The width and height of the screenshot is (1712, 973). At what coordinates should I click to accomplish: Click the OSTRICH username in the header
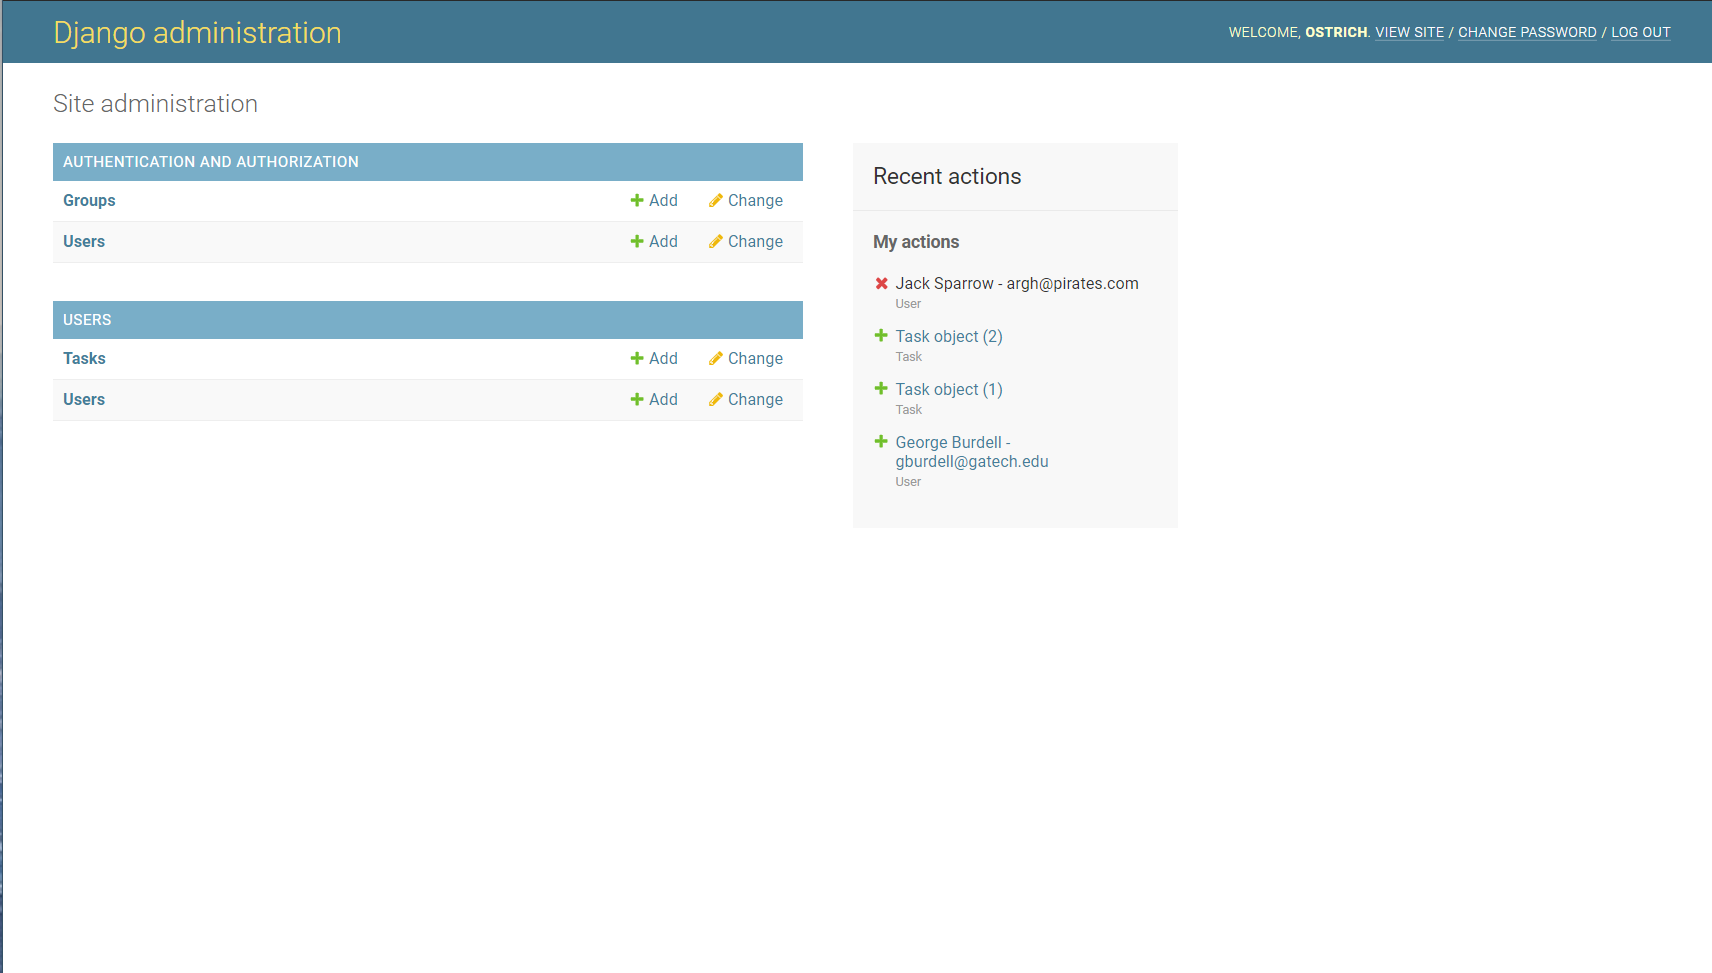coord(1336,32)
